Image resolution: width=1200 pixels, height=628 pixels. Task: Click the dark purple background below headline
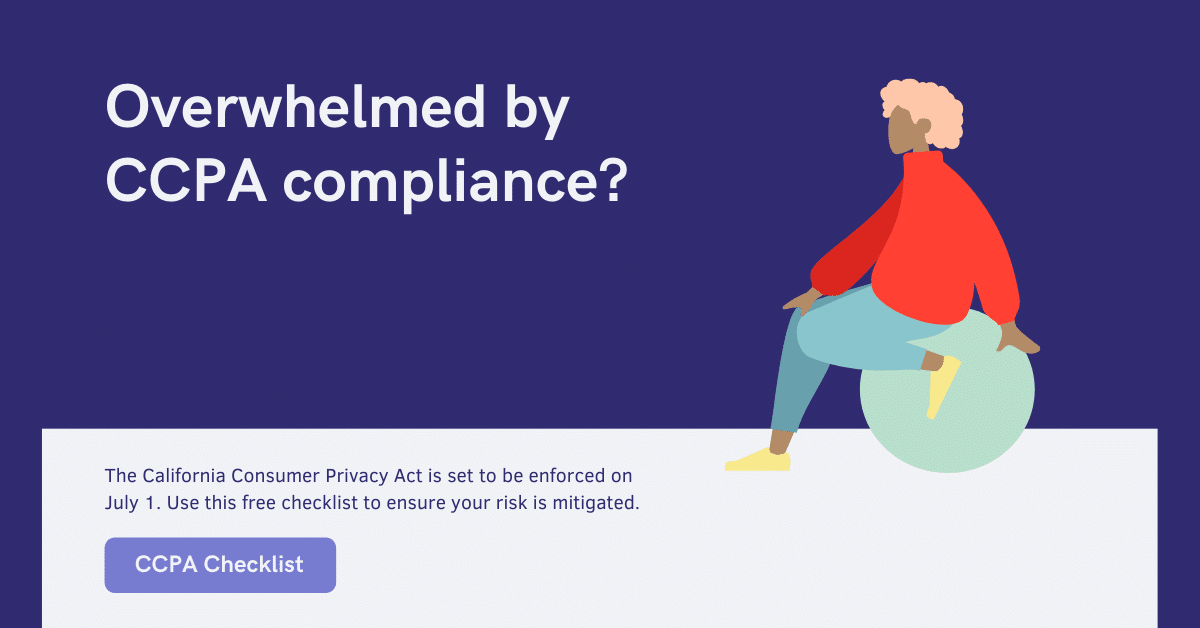pos(400,320)
